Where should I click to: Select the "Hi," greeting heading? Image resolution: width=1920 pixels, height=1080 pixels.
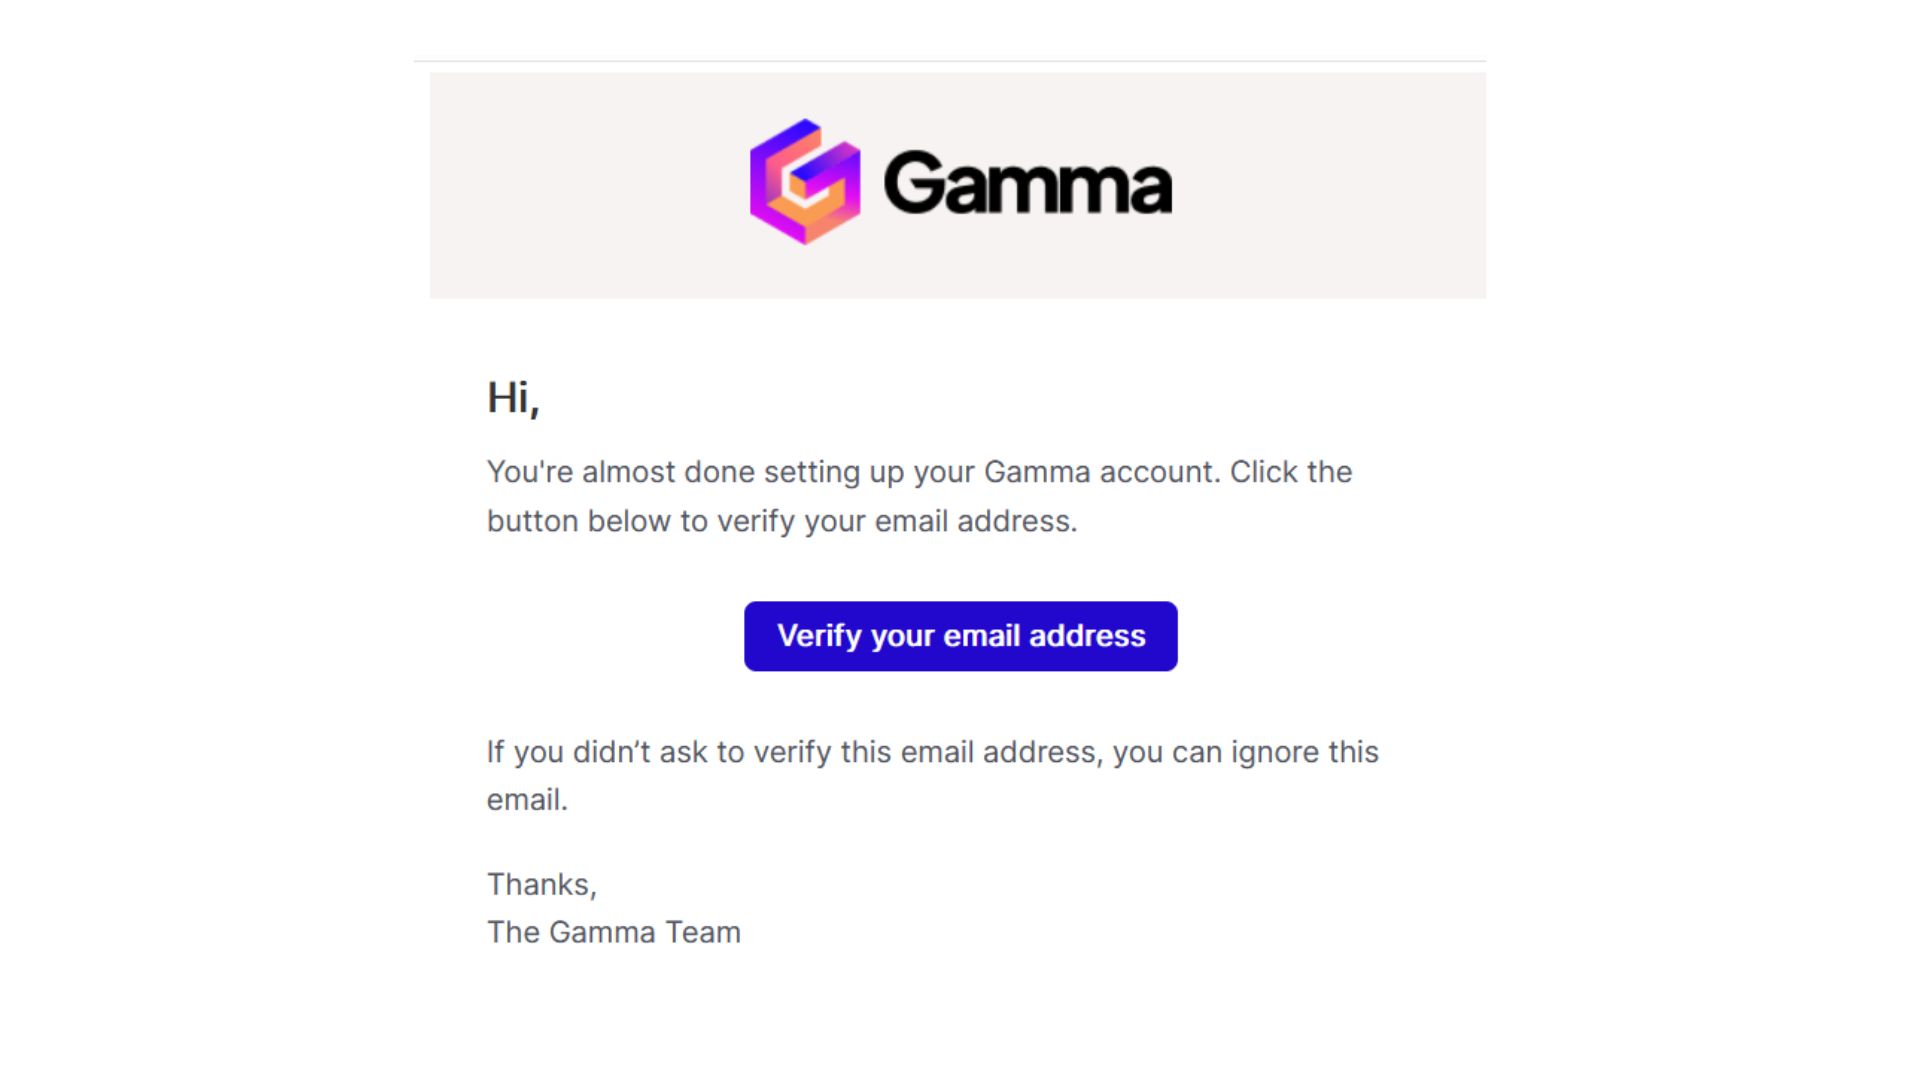513,398
